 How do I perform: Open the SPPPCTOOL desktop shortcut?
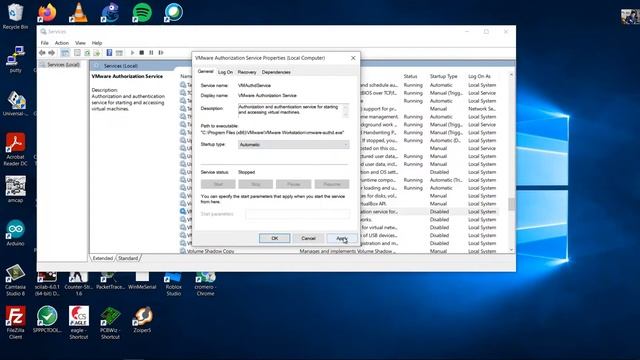pyautogui.click(x=47, y=319)
